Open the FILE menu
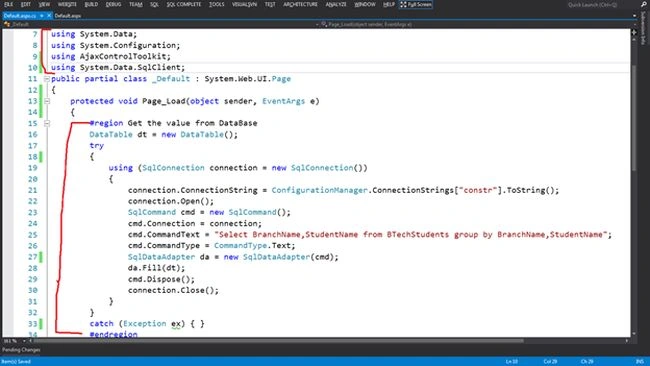 pyautogui.click(x=8, y=4)
